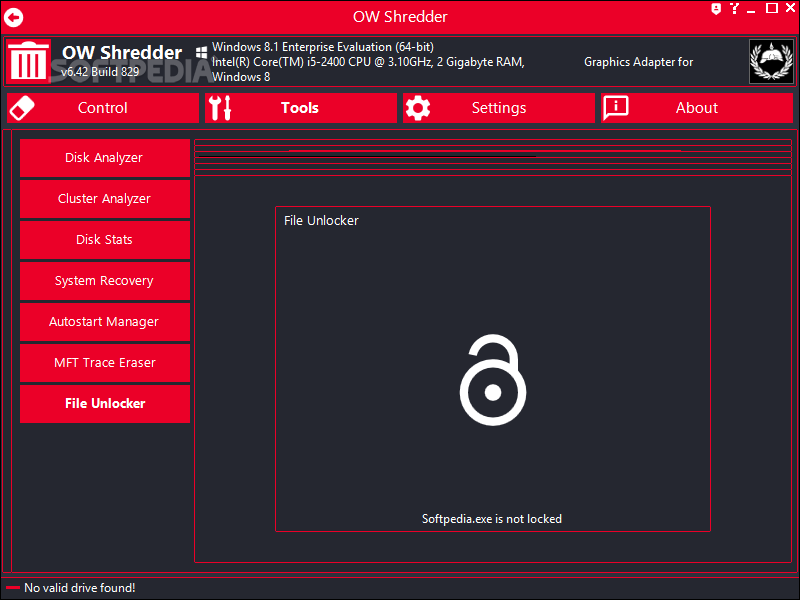Click the wrench and screwdriver Tools icon
Image resolution: width=800 pixels, height=600 pixels.
coord(220,108)
